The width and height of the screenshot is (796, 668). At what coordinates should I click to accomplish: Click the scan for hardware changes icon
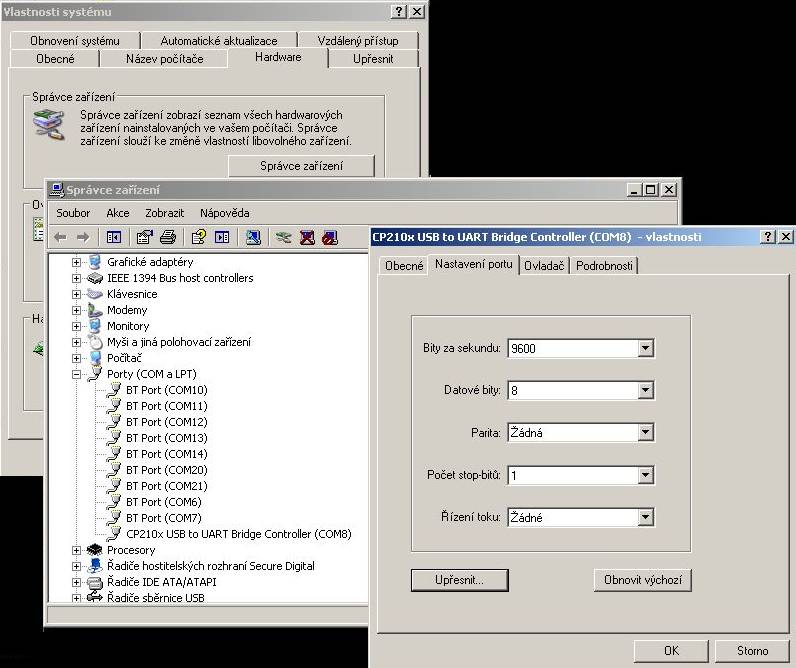coord(253,237)
